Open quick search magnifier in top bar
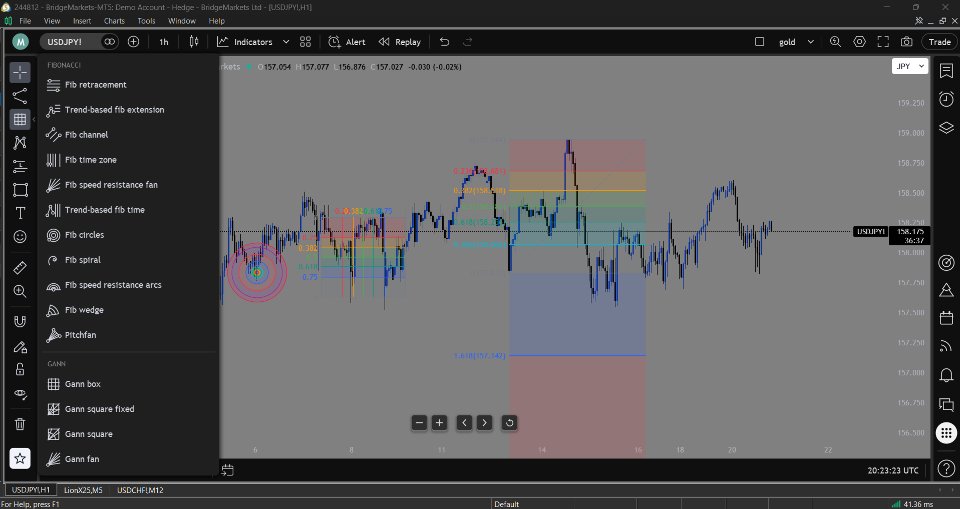Image resolution: width=960 pixels, height=509 pixels. [x=835, y=42]
